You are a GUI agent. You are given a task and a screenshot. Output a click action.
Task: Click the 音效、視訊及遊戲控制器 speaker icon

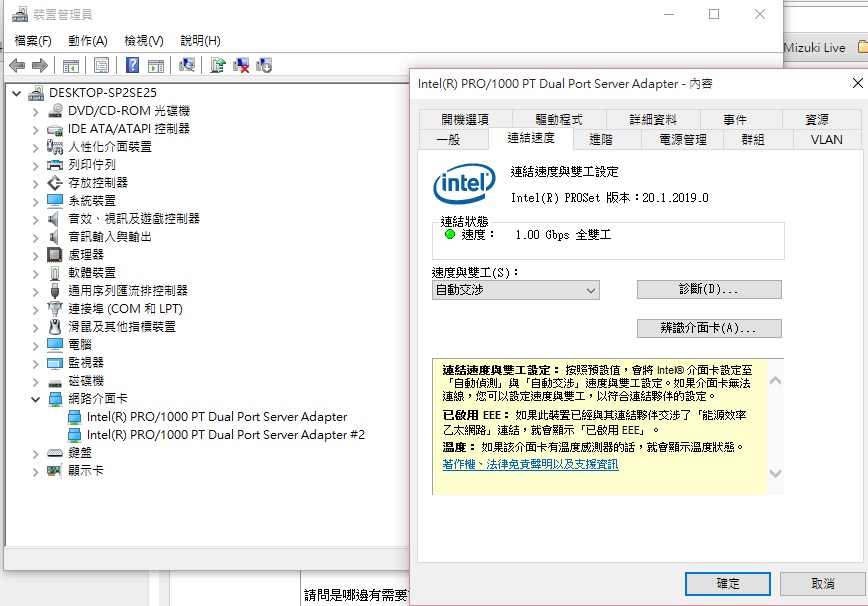(54, 219)
